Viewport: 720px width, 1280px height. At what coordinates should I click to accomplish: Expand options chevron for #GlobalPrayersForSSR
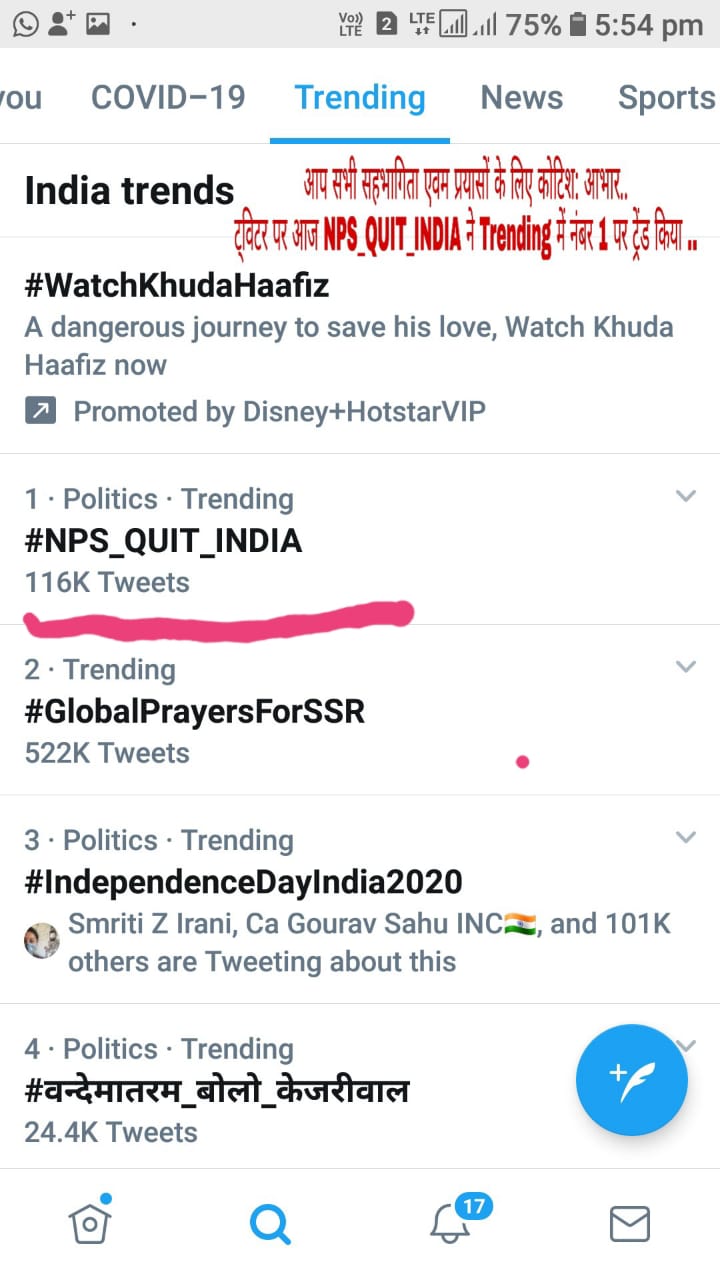(685, 666)
